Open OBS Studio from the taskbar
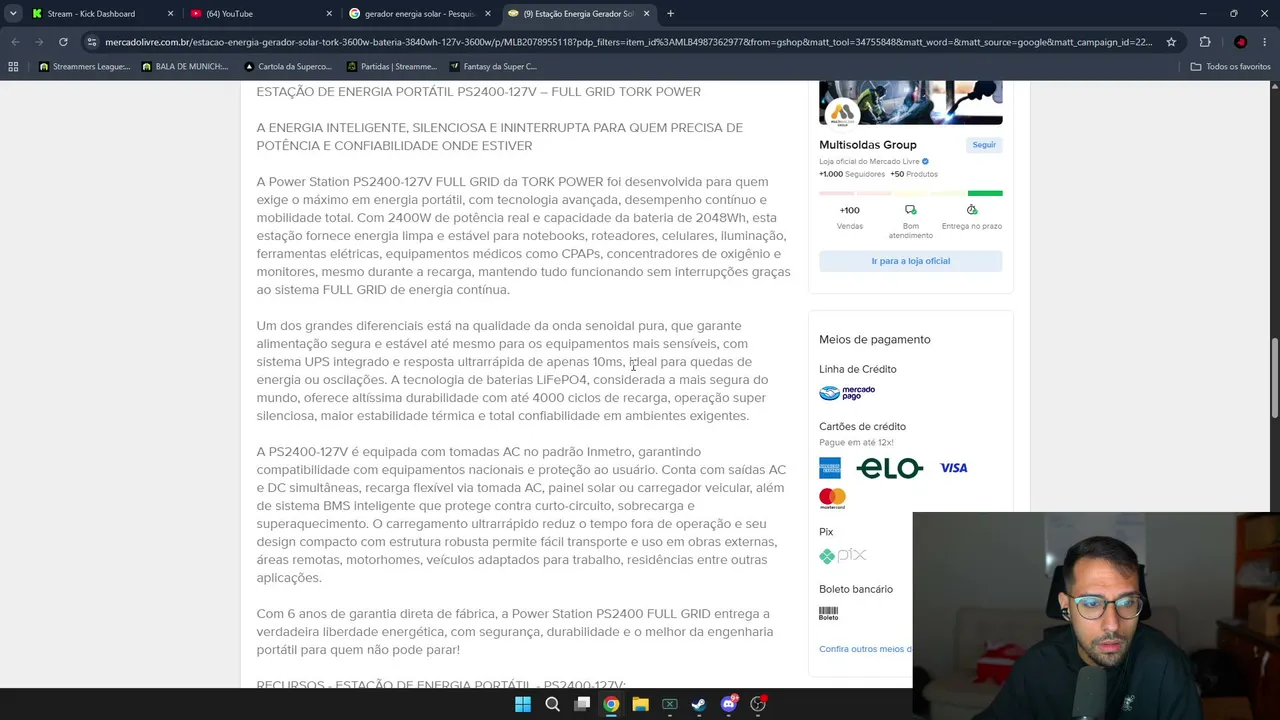 pyautogui.click(x=758, y=704)
